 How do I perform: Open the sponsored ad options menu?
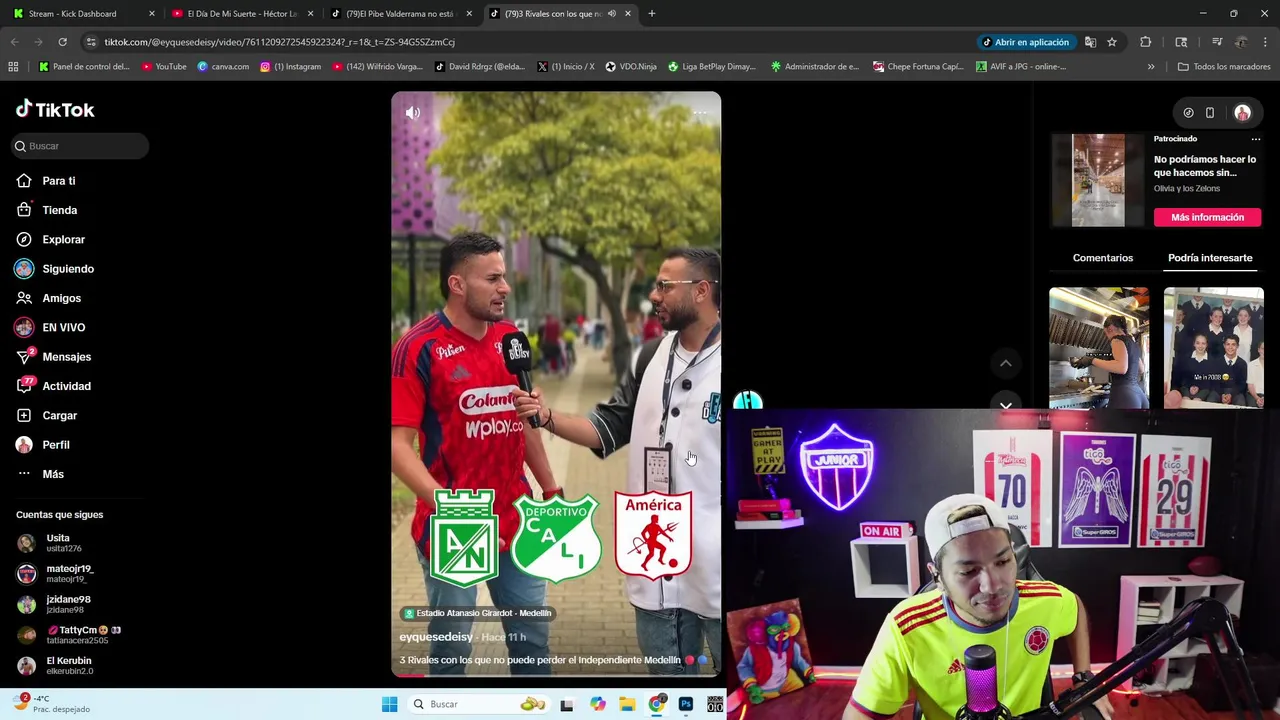click(x=1256, y=139)
